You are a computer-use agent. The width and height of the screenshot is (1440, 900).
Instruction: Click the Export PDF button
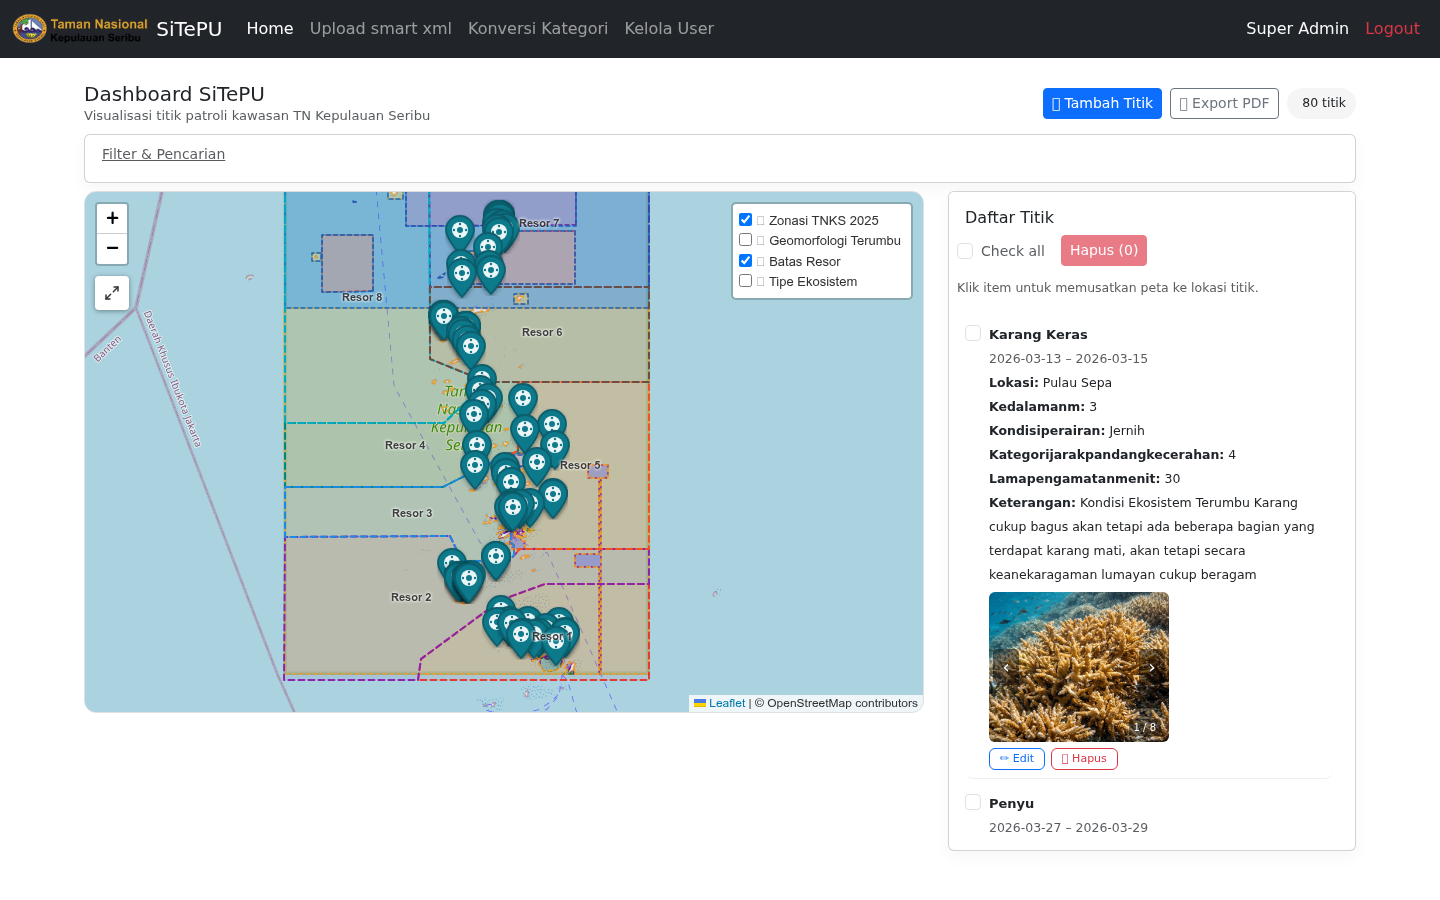point(1224,103)
